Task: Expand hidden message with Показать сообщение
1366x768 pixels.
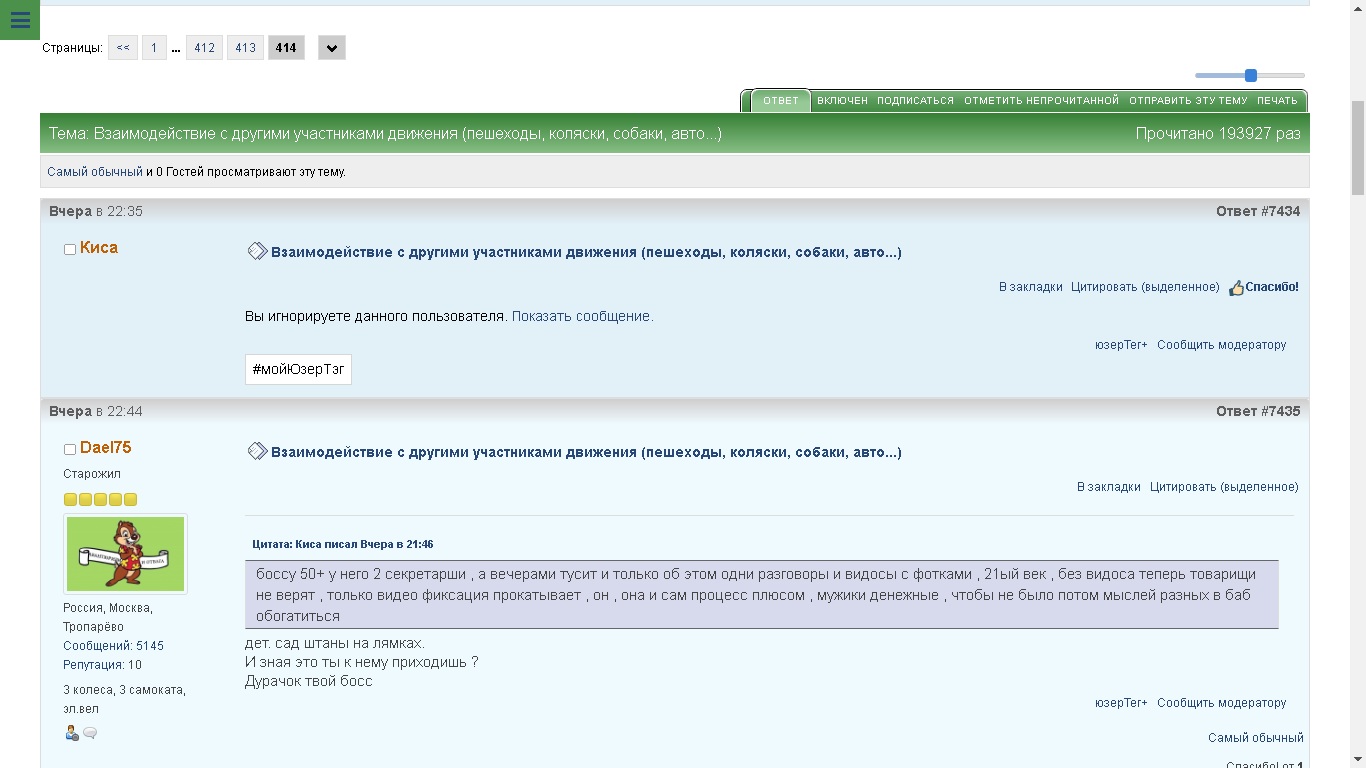Action: pyautogui.click(x=582, y=316)
